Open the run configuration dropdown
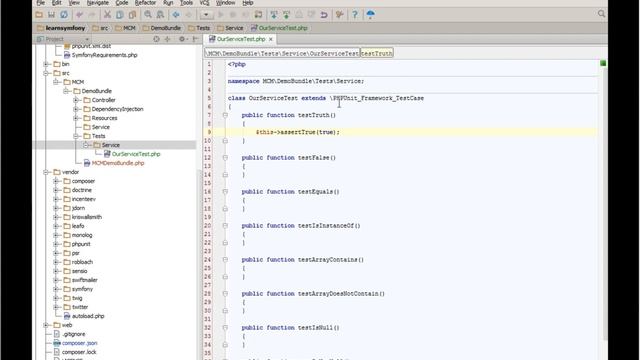640x360 pixels. [206, 15]
